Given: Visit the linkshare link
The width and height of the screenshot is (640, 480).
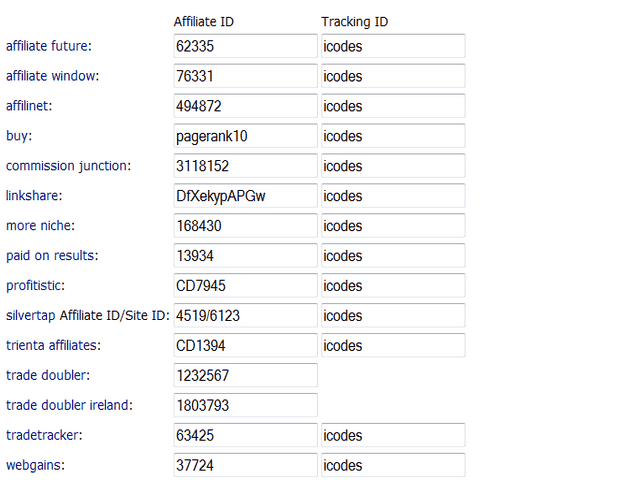Looking at the screenshot, I should tap(34, 196).
